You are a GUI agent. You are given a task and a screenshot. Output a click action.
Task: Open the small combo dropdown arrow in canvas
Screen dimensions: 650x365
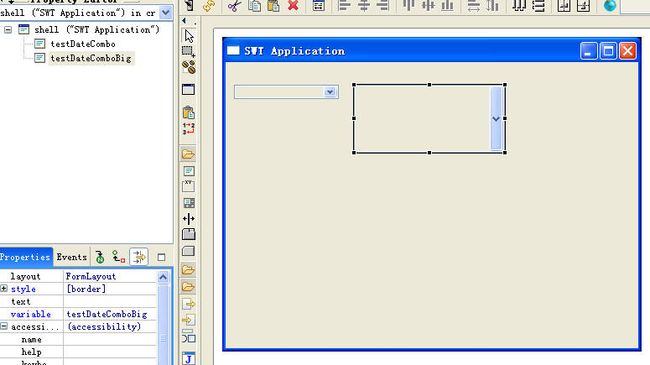[330, 92]
